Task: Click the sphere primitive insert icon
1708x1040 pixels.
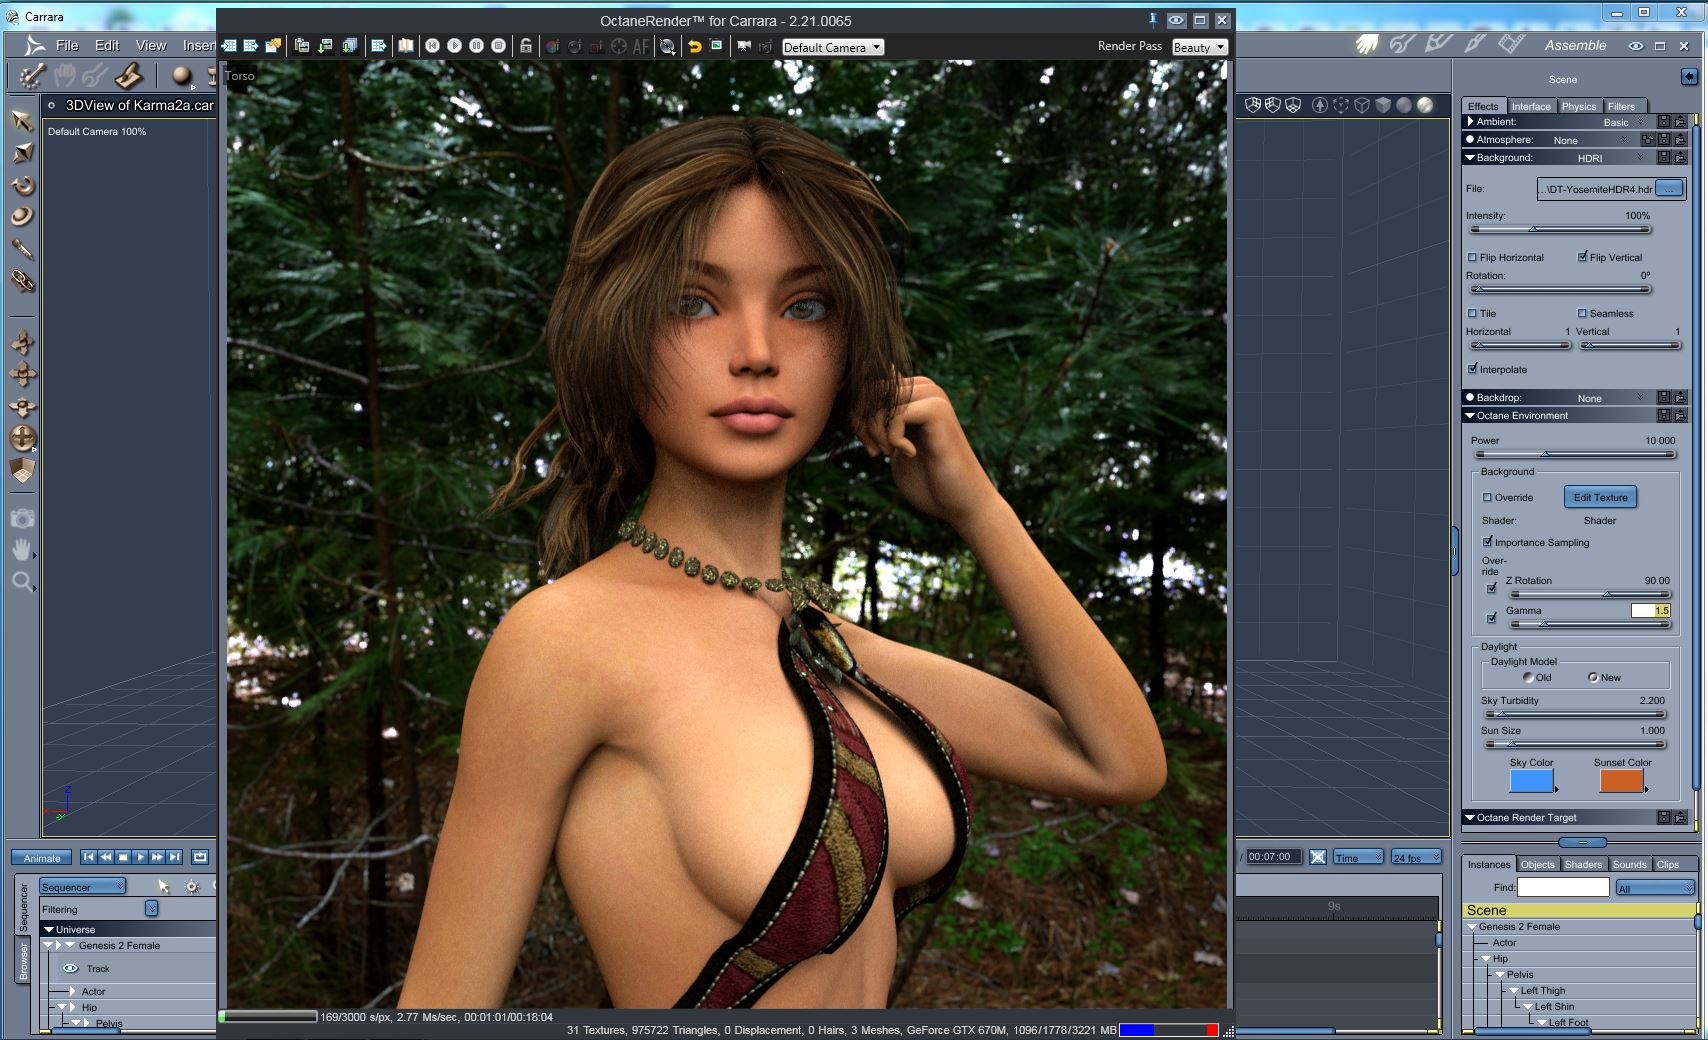Action: 181,75
